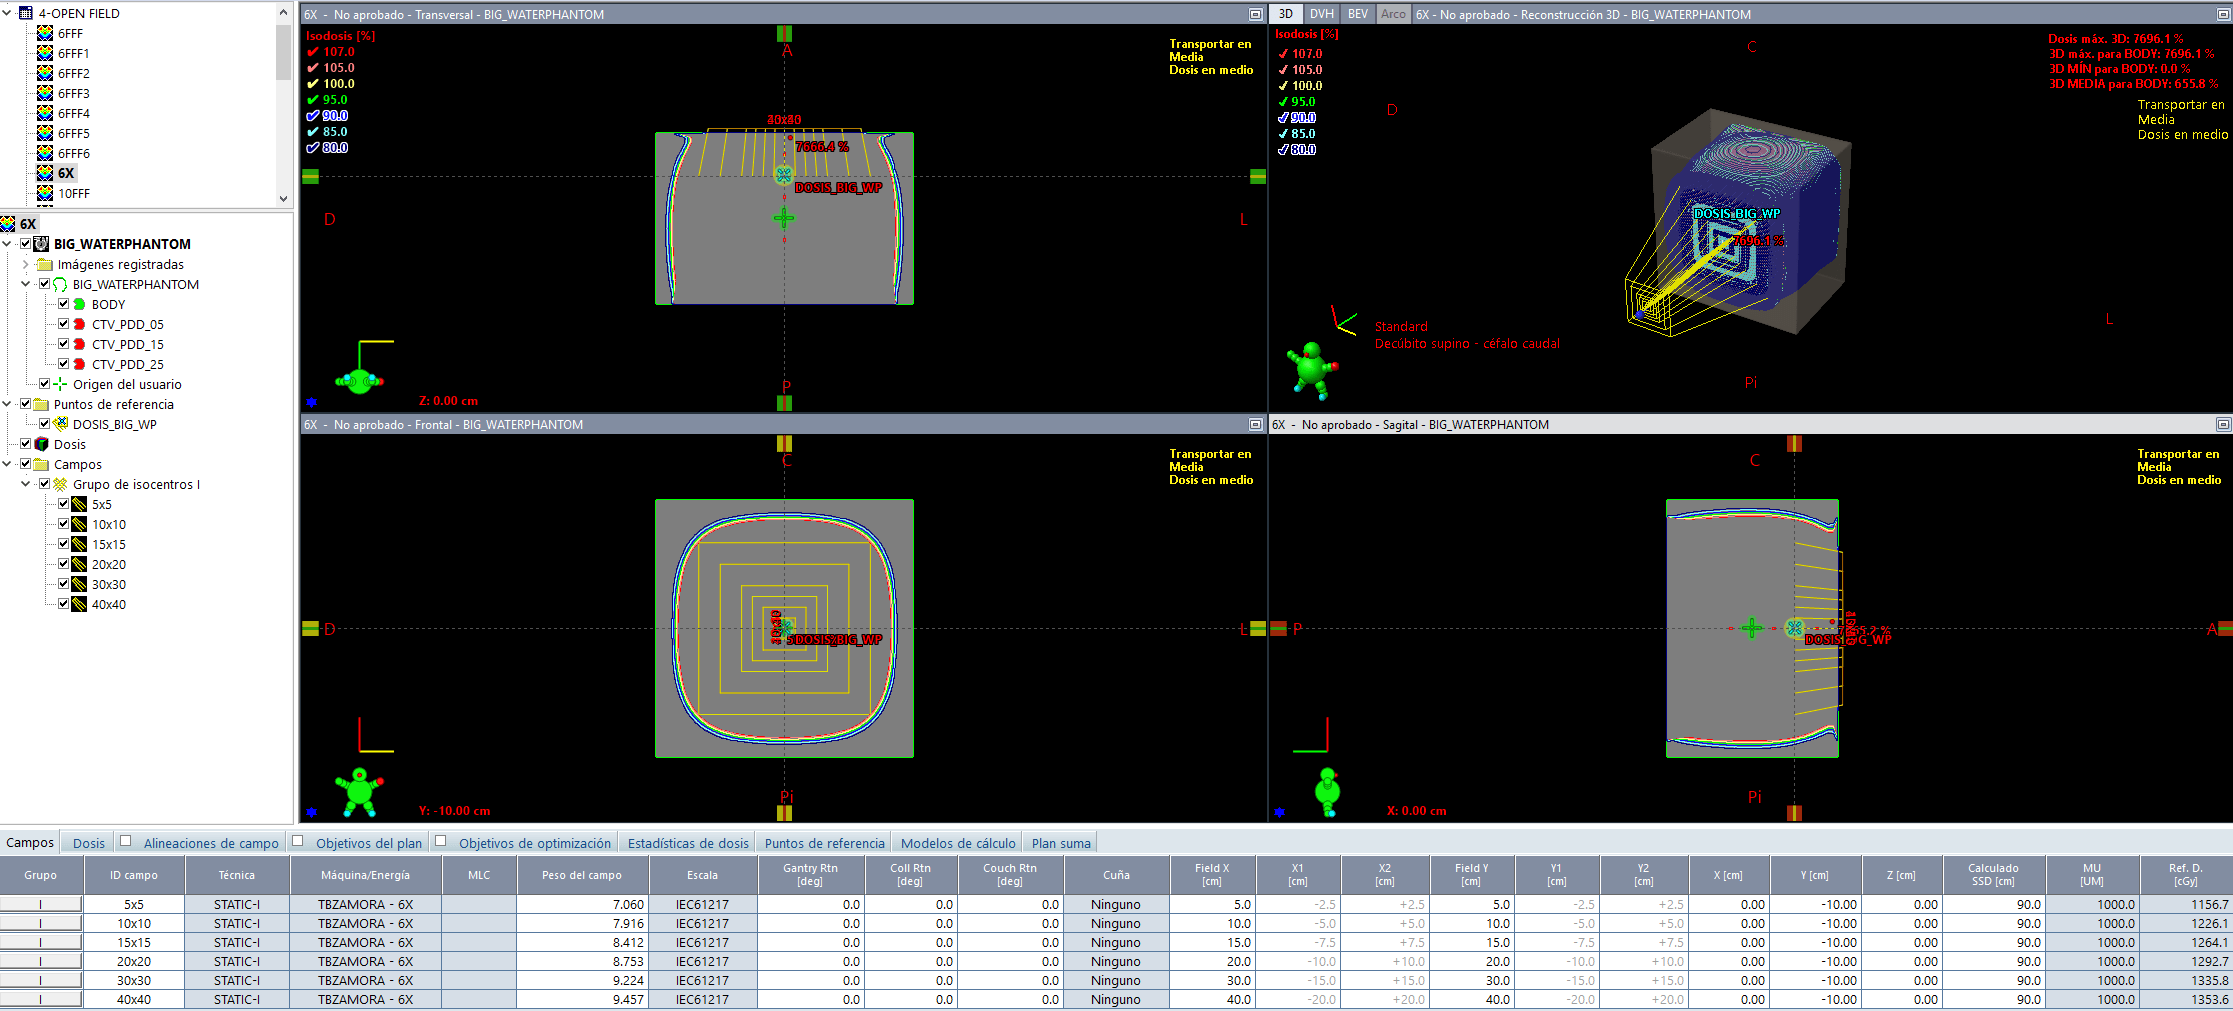Expand the Imágenes registradas node

(x=26, y=264)
